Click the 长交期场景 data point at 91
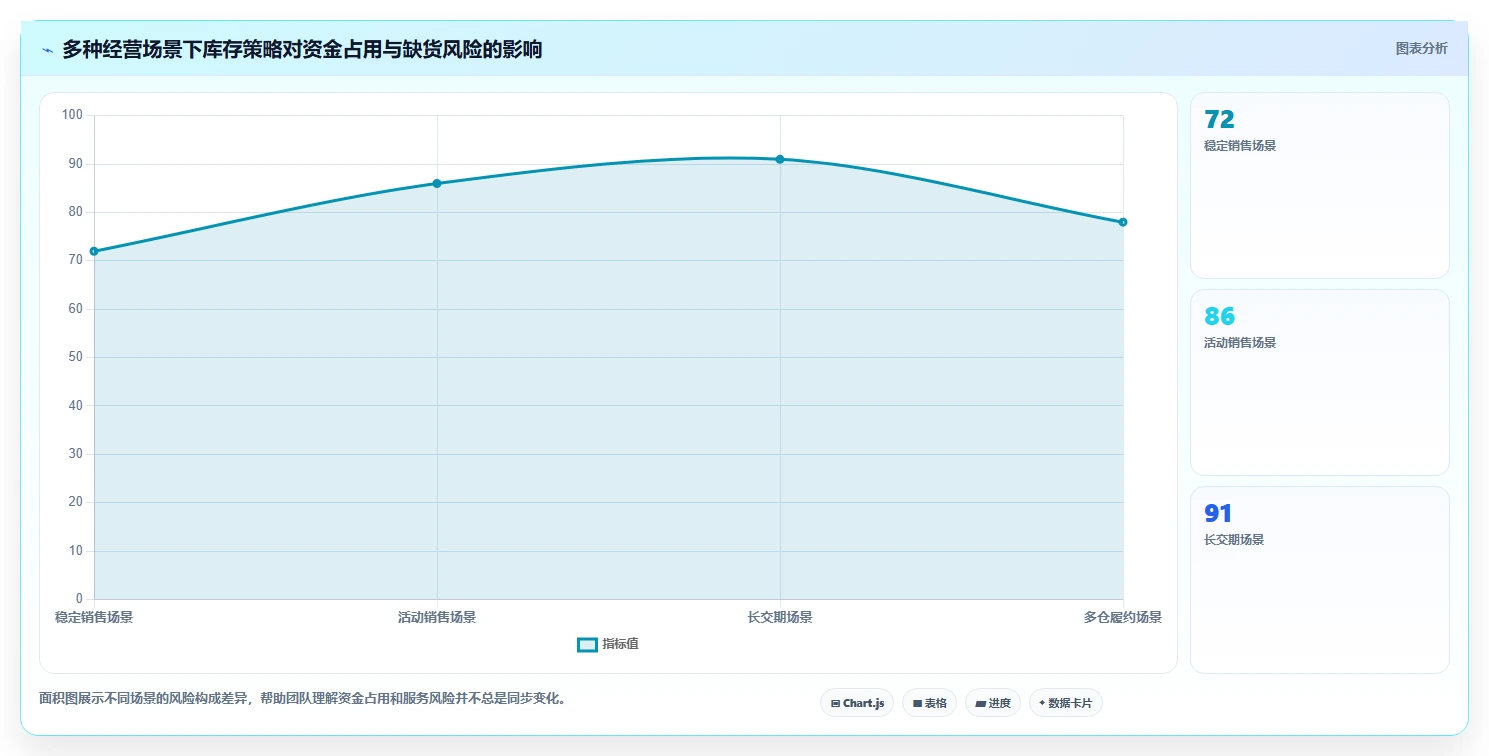Image resolution: width=1489 pixels, height=756 pixels. pyautogui.click(x=780, y=159)
